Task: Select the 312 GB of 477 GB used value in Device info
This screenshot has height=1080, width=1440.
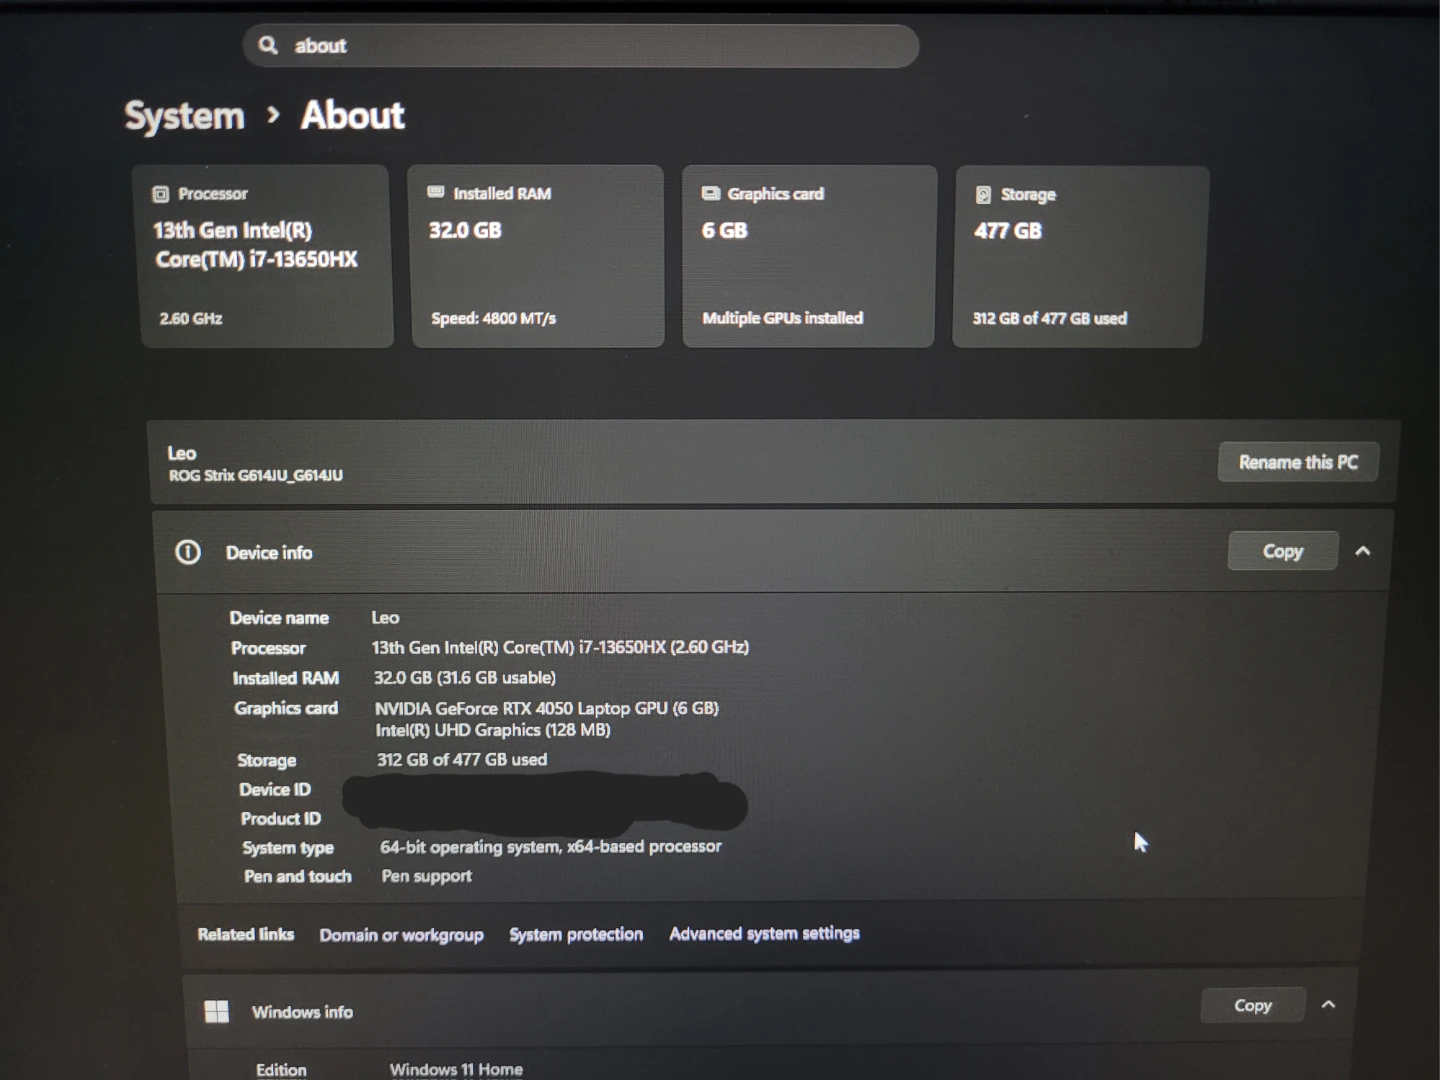Action: pos(462,759)
